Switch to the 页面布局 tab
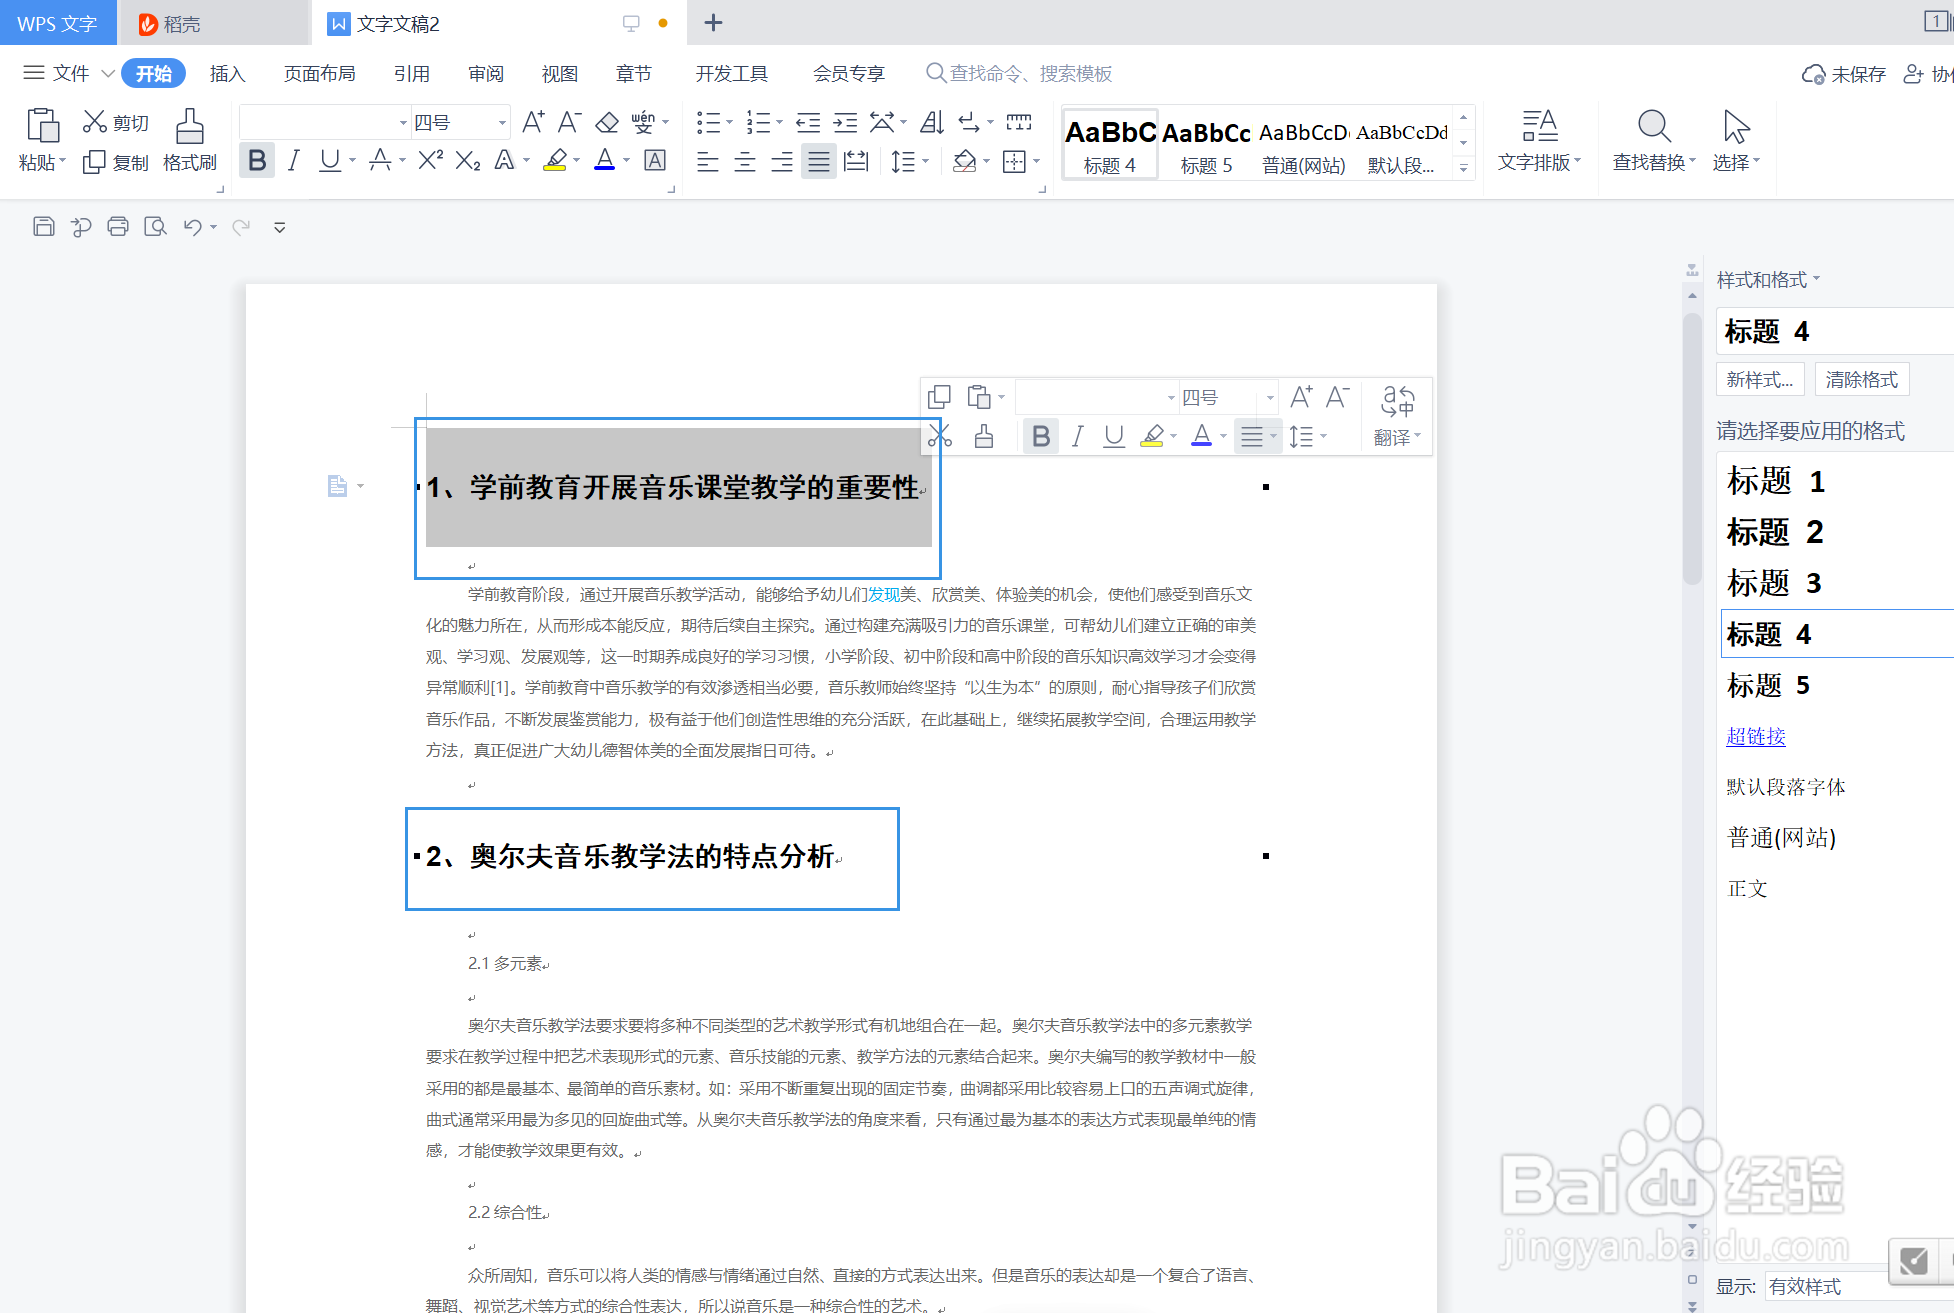The height and width of the screenshot is (1313, 1954). click(320, 73)
